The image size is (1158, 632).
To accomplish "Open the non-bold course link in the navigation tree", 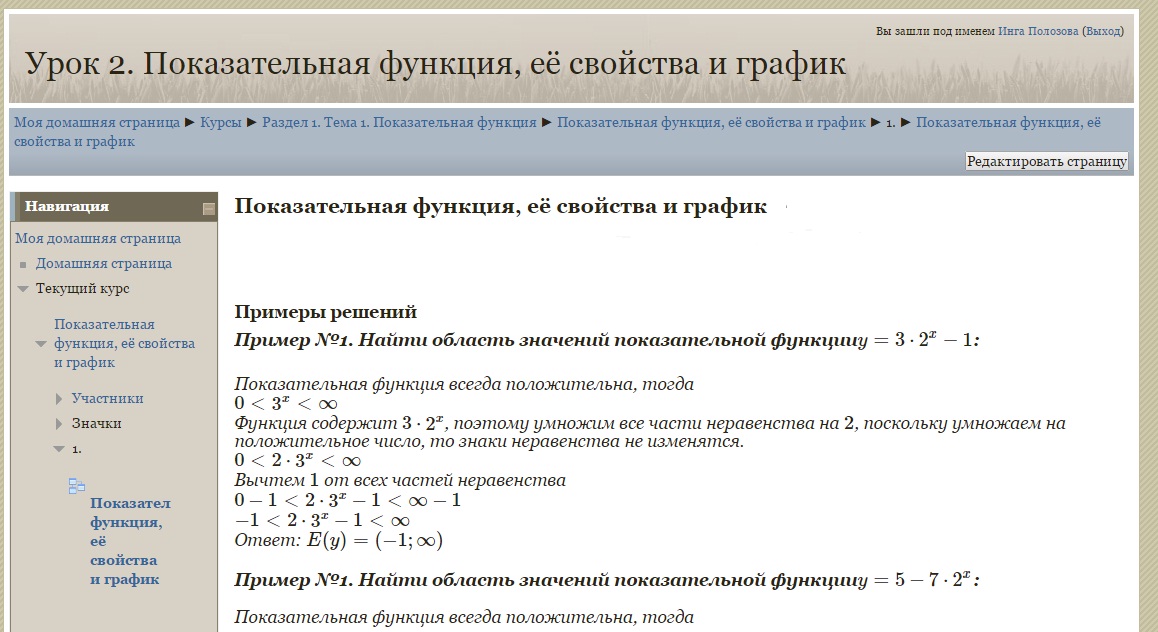I will click(x=124, y=343).
